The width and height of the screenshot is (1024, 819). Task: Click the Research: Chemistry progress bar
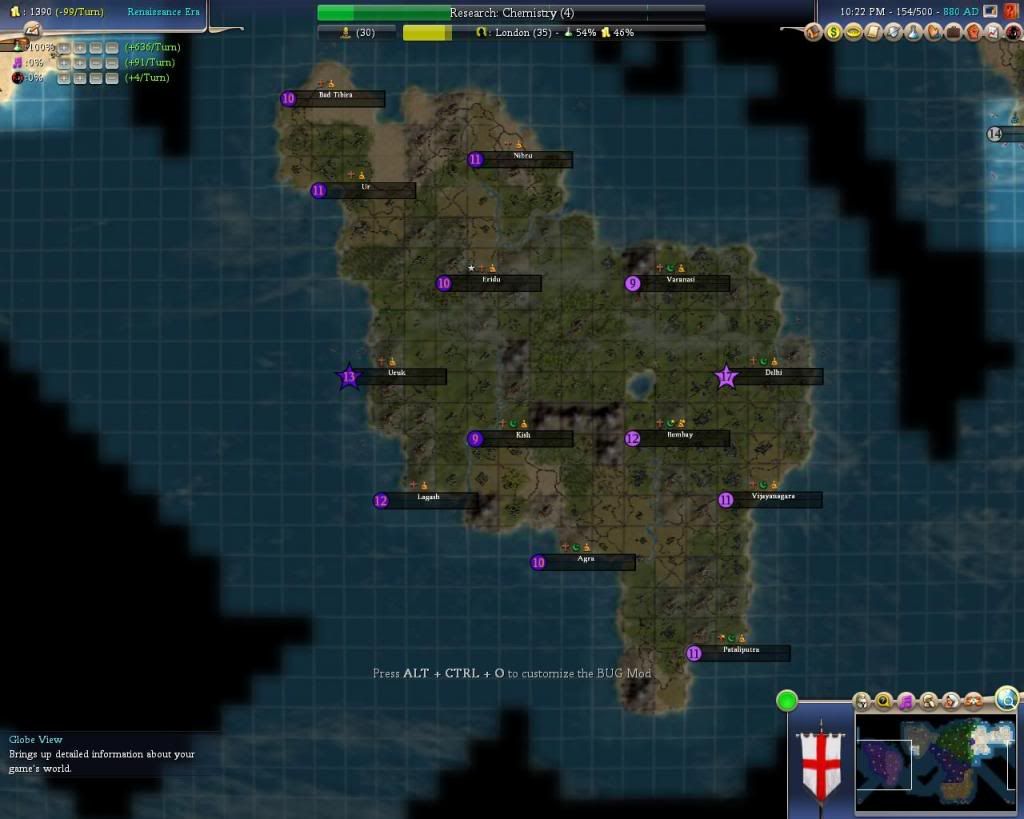[x=511, y=12]
